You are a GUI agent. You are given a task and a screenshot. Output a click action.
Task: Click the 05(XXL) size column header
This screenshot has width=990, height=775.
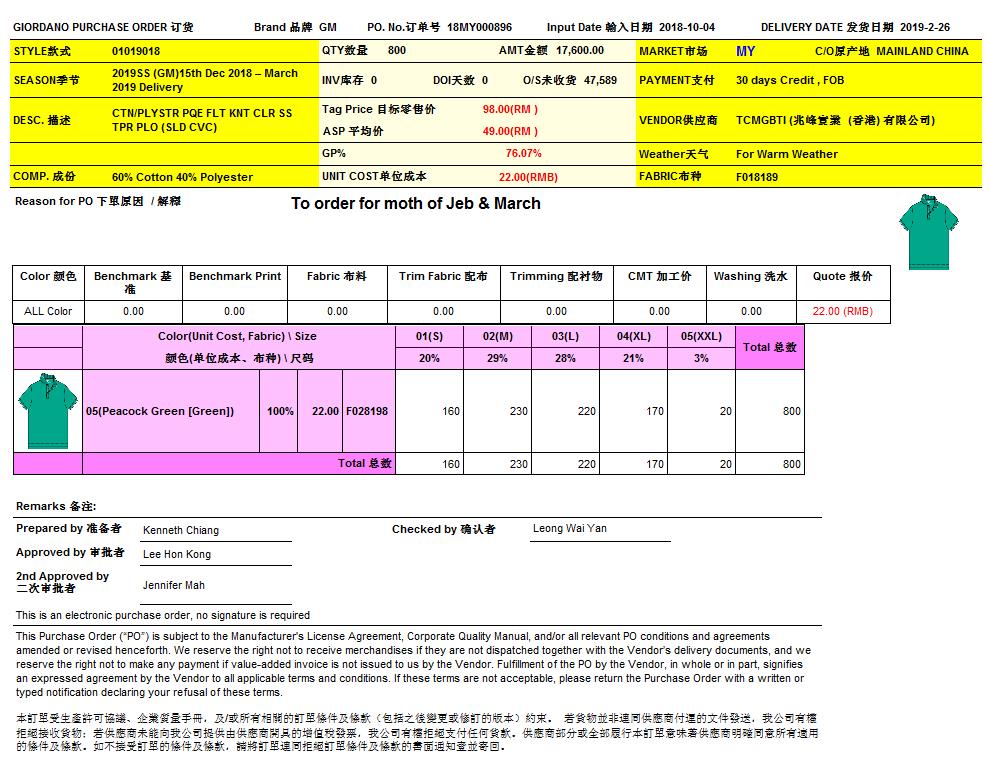click(701, 337)
